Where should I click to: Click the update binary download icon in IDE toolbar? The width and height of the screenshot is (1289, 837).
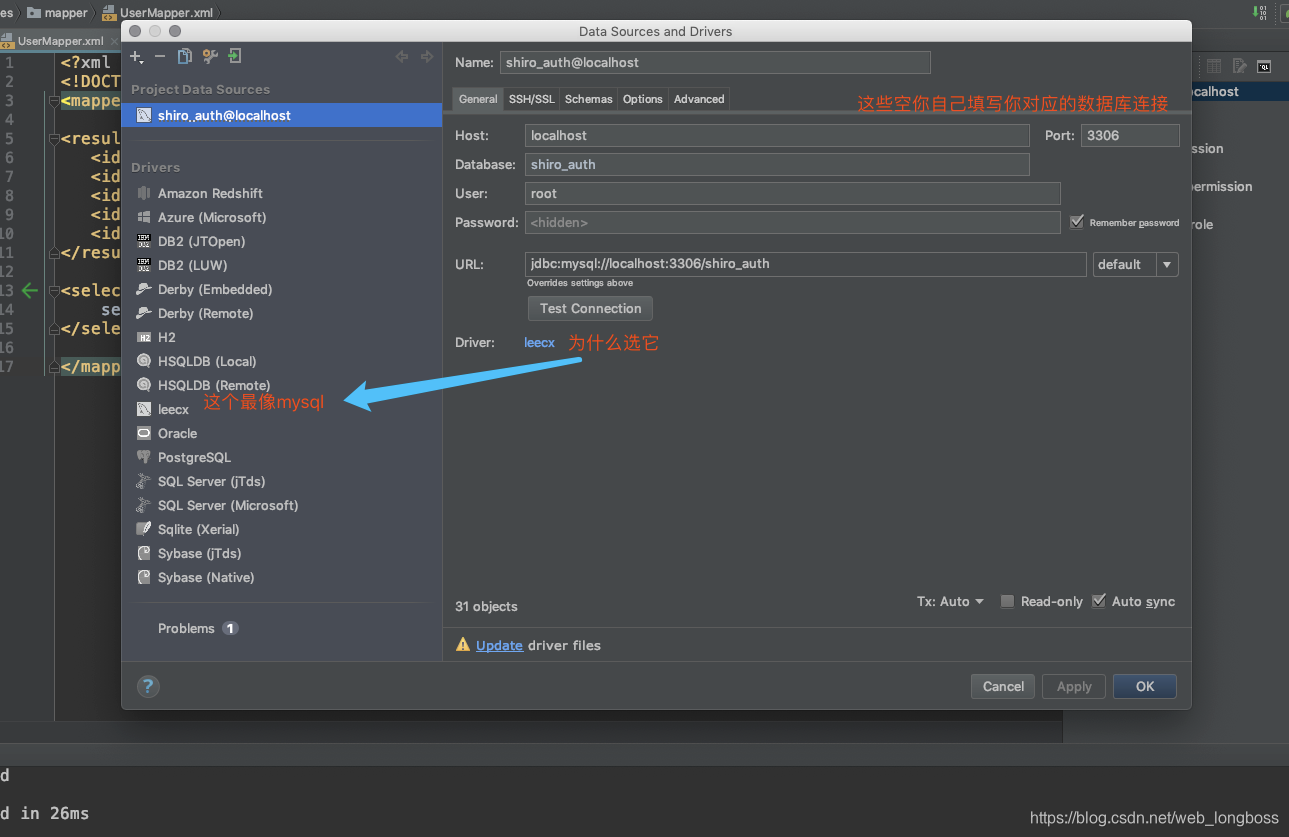pyautogui.click(x=1261, y=12)
